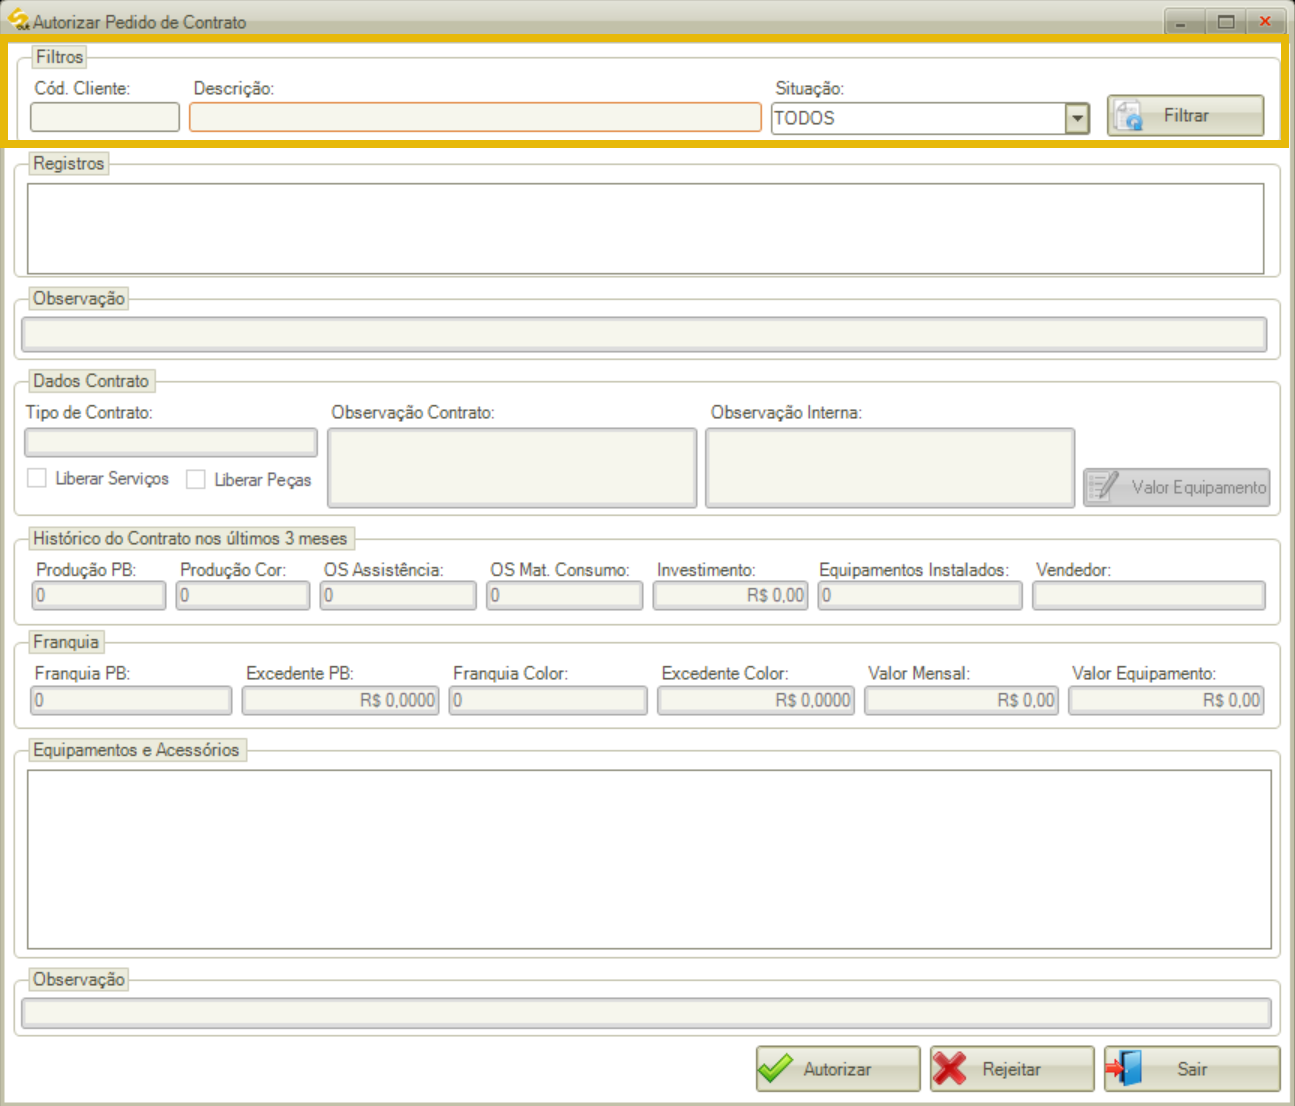Viewport: 1295px width, 1106px height.
Task: Close the Autorizar Pedido de Contrato window
Action: coord(1265,21)
